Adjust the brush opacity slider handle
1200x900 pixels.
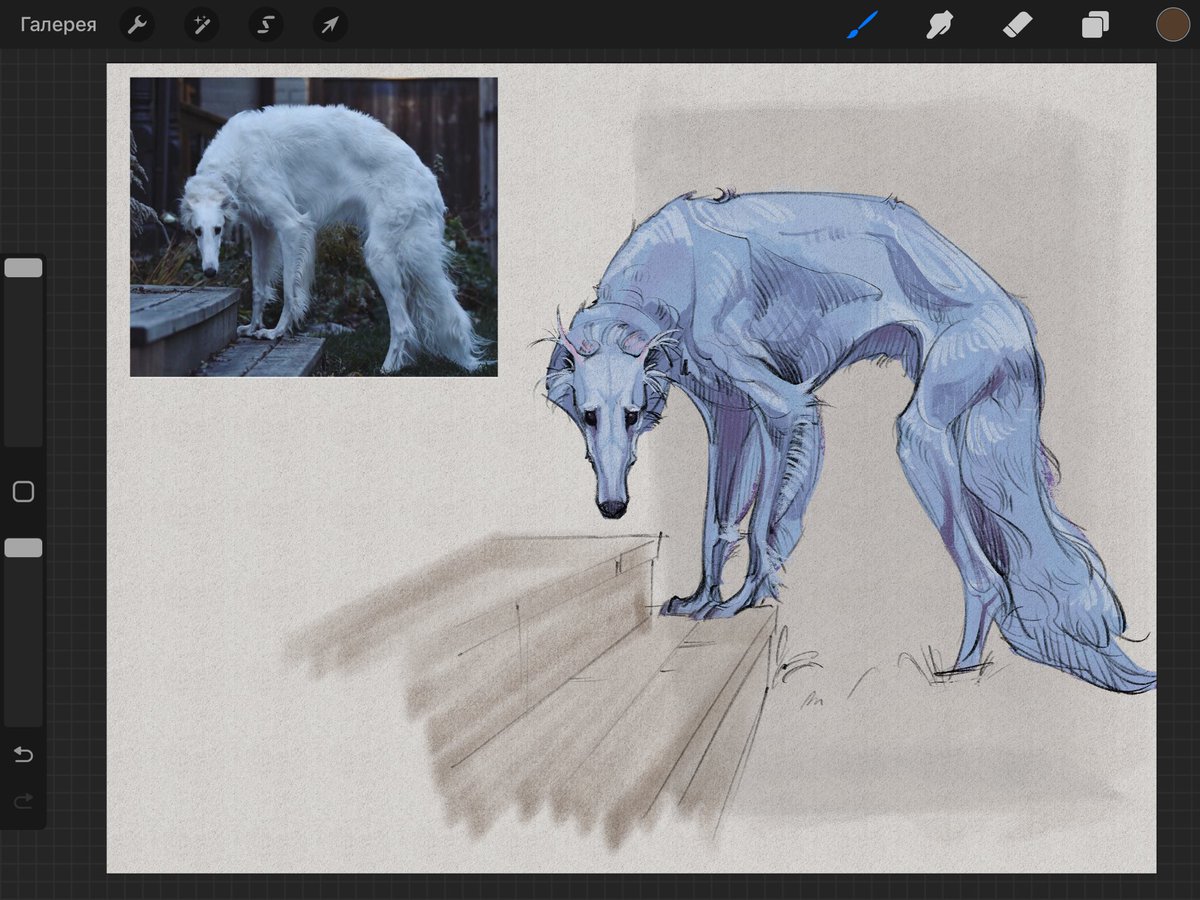click(23, 548)
